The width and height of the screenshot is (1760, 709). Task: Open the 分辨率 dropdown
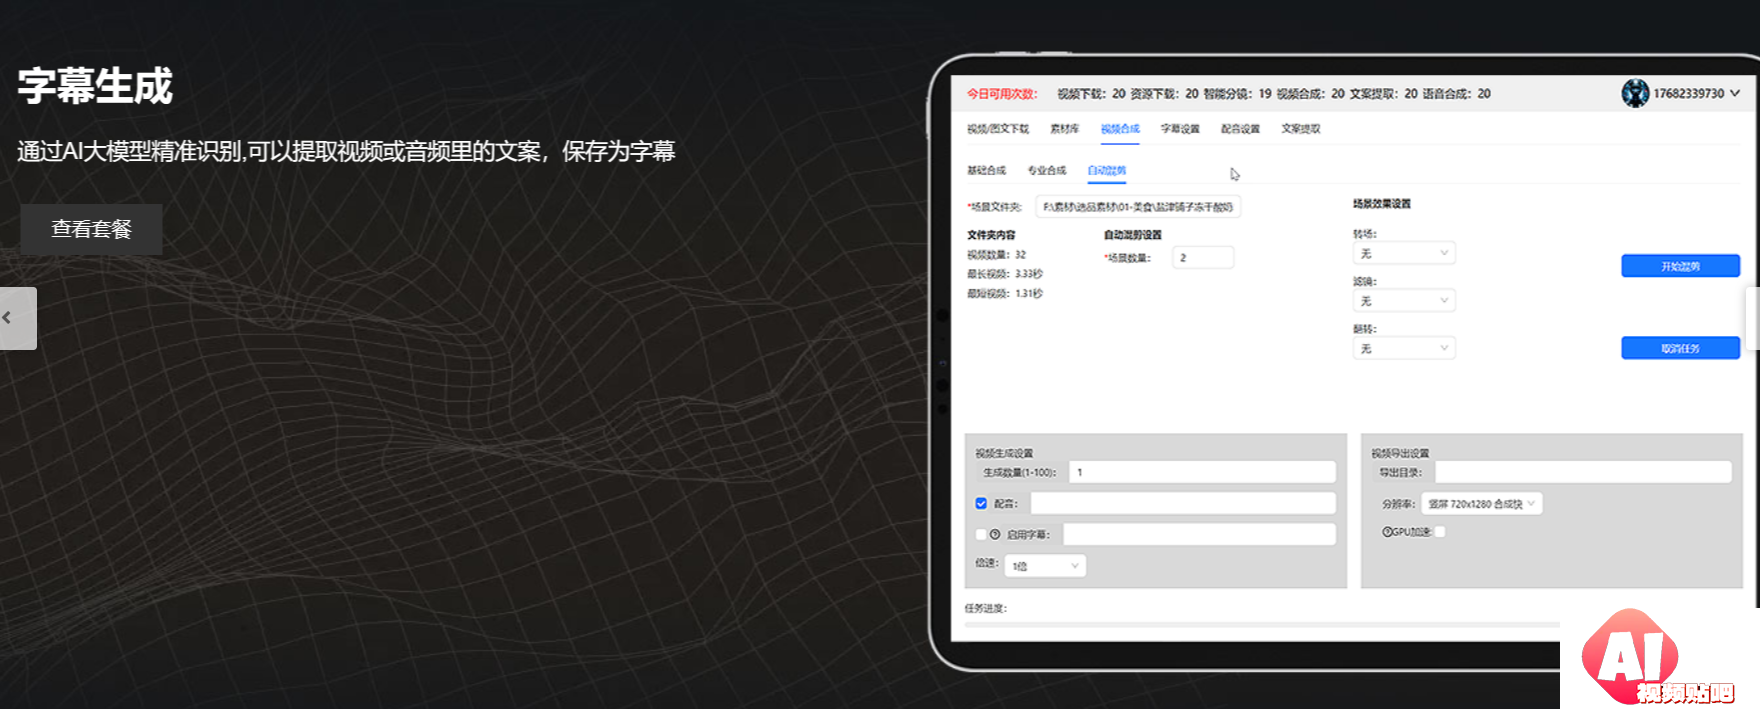click(1481, 504)
